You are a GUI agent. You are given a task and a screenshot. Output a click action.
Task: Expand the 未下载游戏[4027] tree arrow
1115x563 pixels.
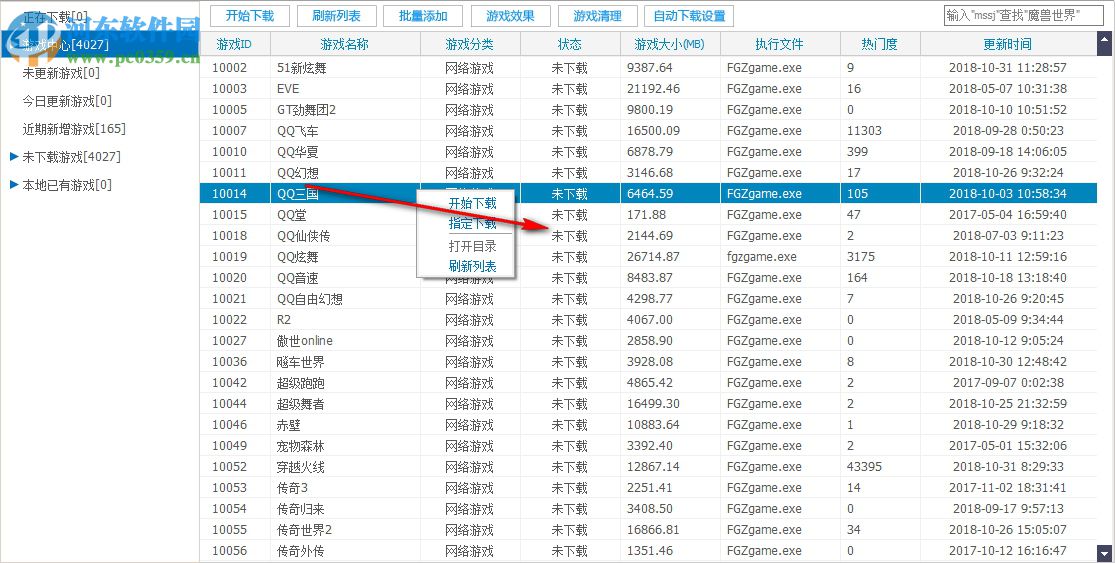coord(14,156)
